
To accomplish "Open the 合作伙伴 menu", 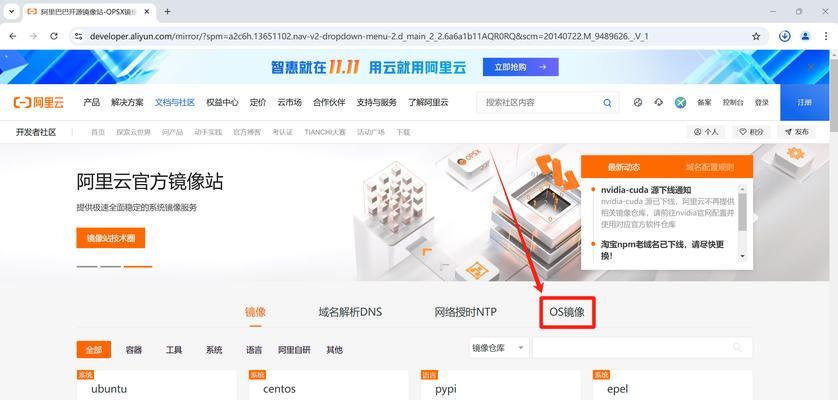I will tap(329, 102).
